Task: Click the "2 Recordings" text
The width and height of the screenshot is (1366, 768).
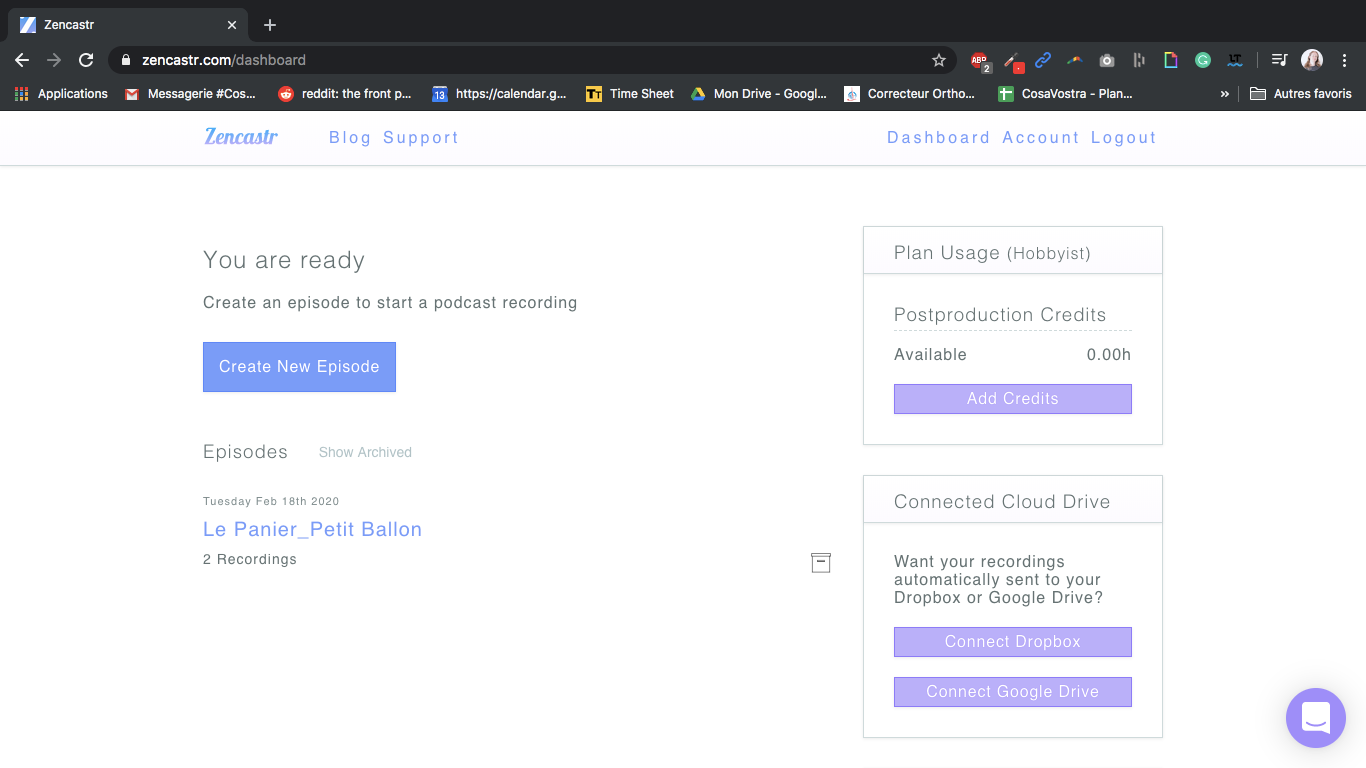Action: tap(250, 559)
